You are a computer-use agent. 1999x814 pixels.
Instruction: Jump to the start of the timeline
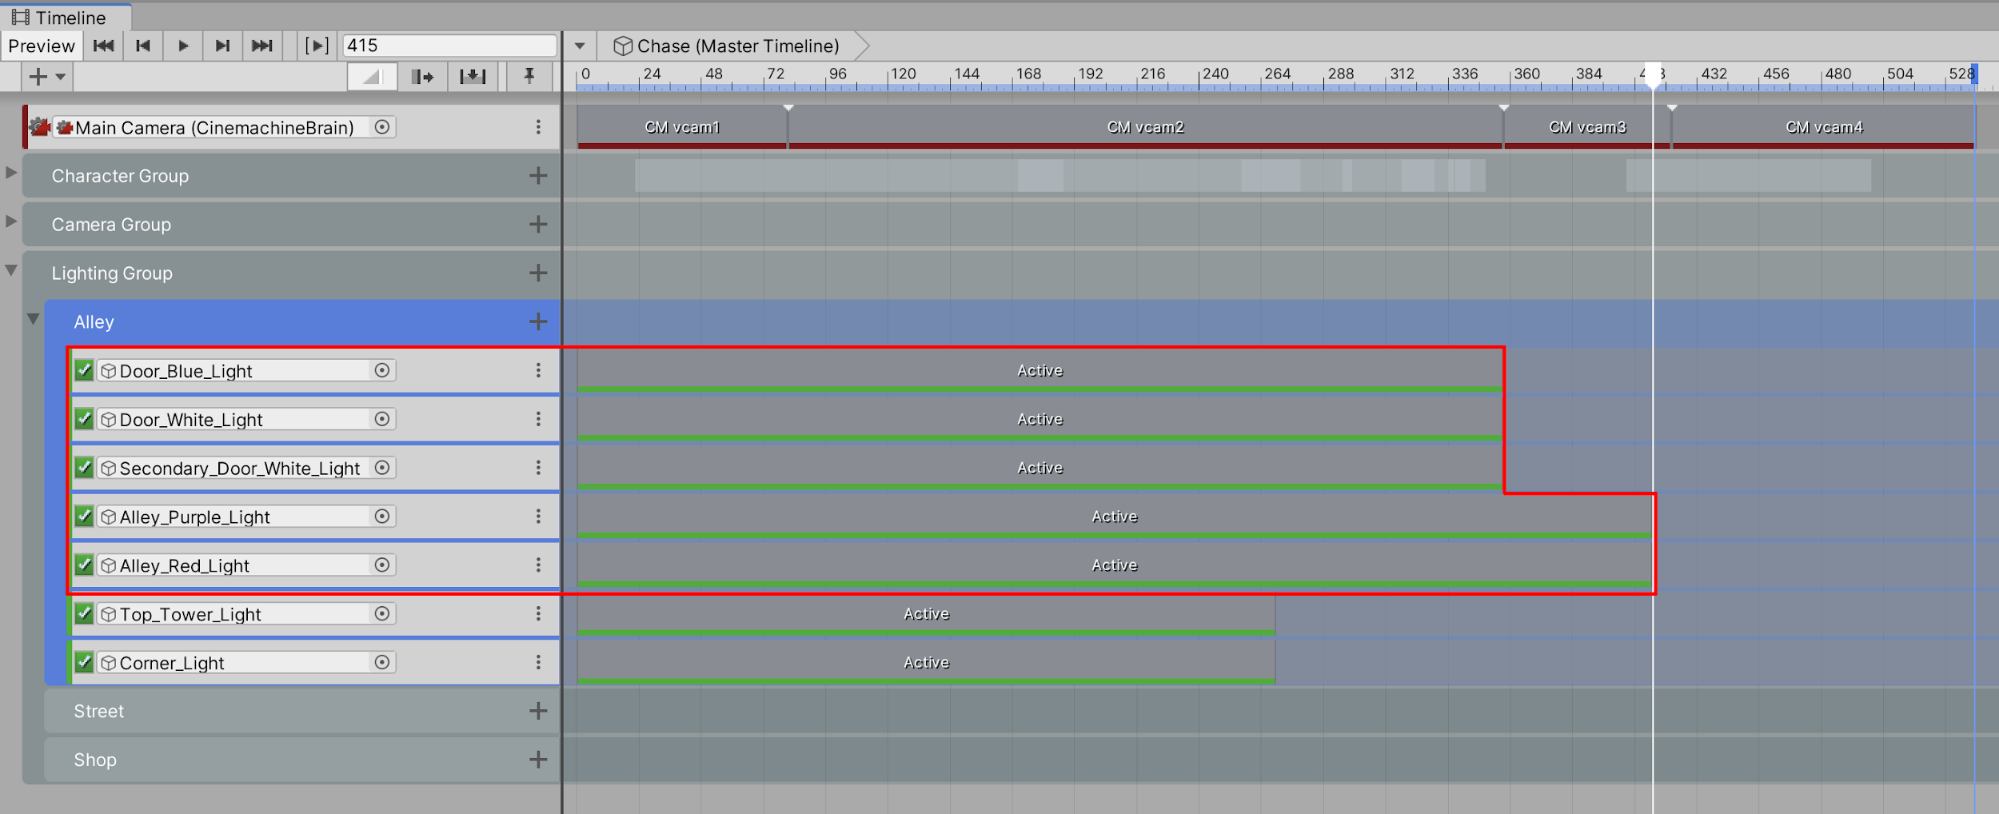tap(103, 46)
